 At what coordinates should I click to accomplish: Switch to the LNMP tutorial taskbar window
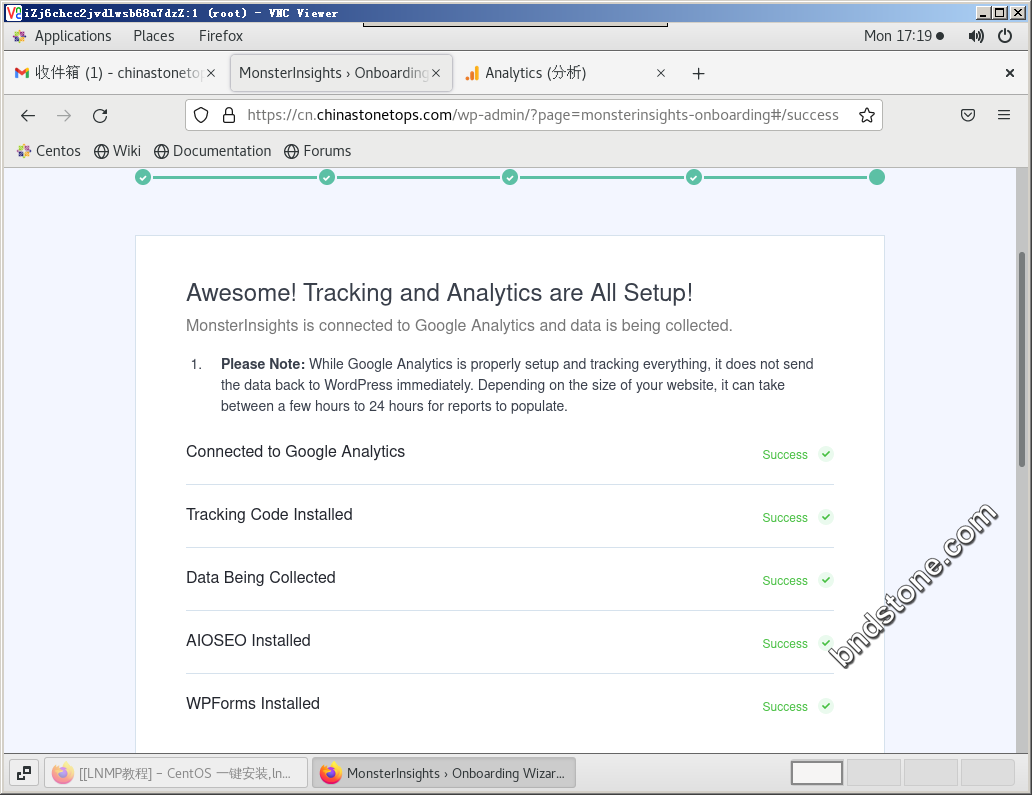[176, 773]
